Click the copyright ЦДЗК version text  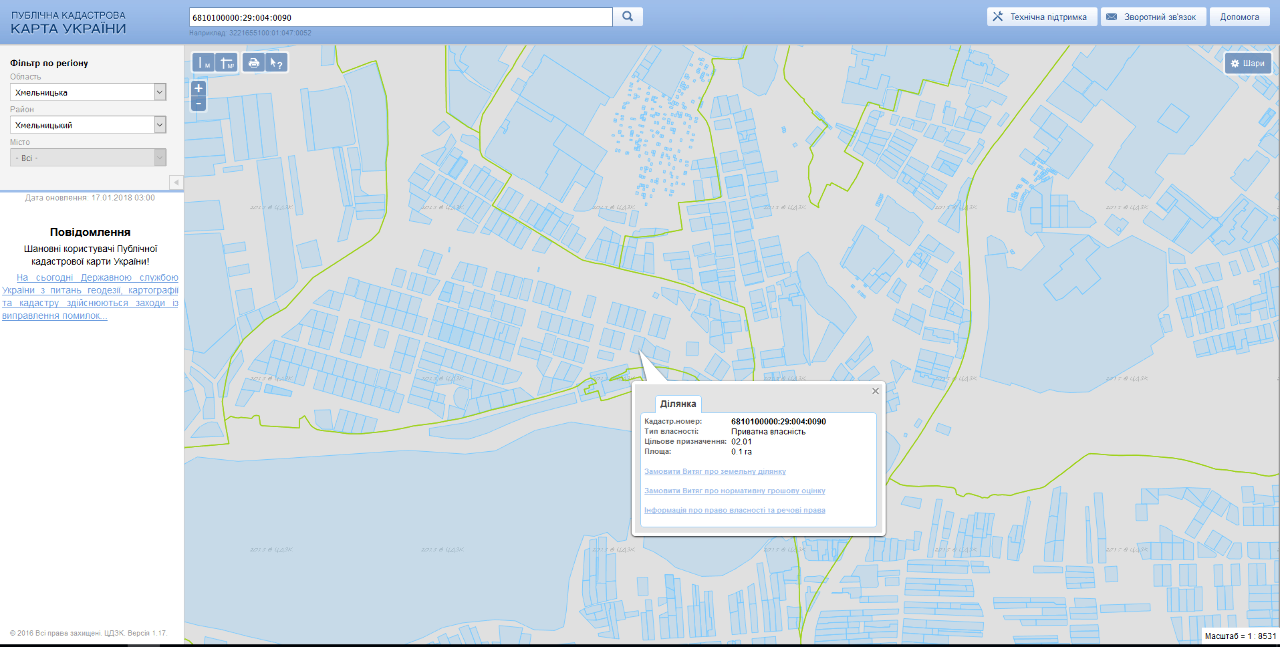88,633
